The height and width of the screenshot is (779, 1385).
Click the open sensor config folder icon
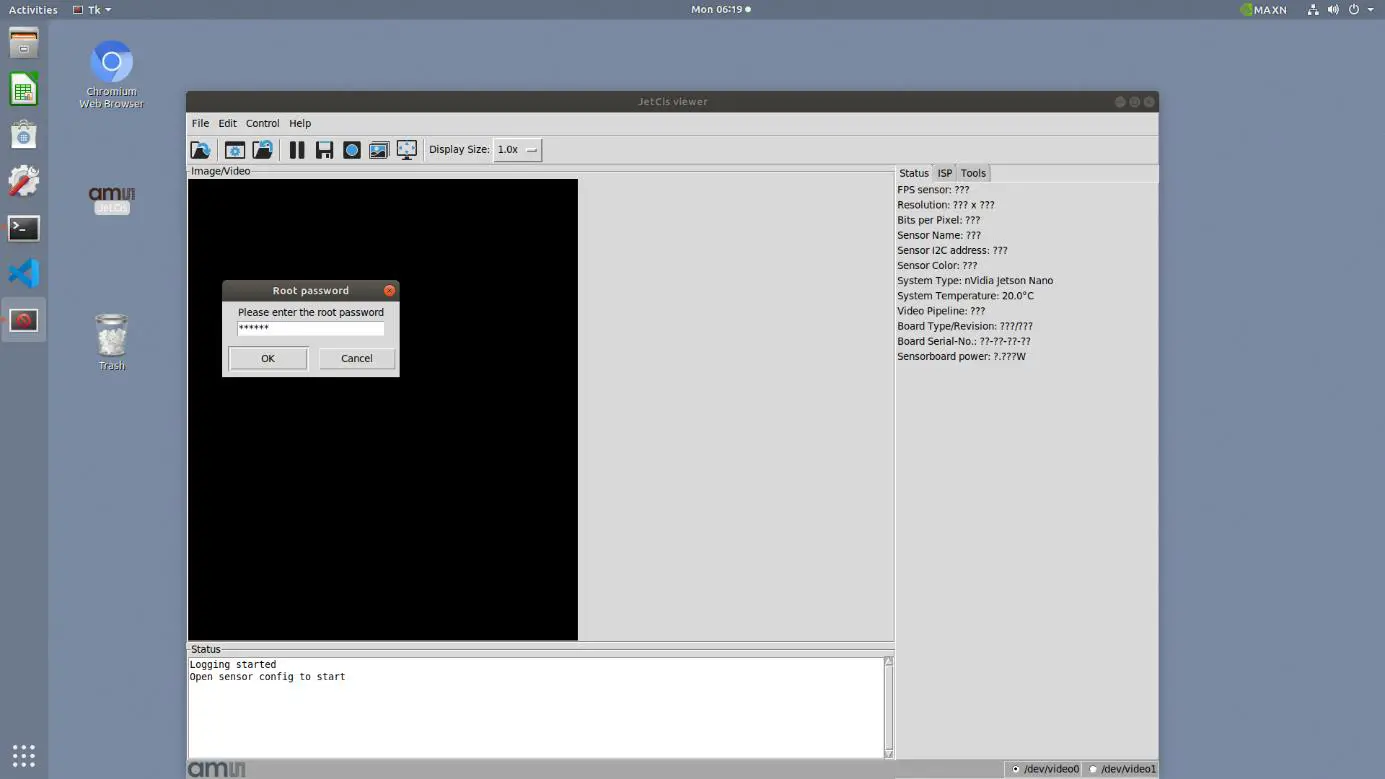[201, 150]
